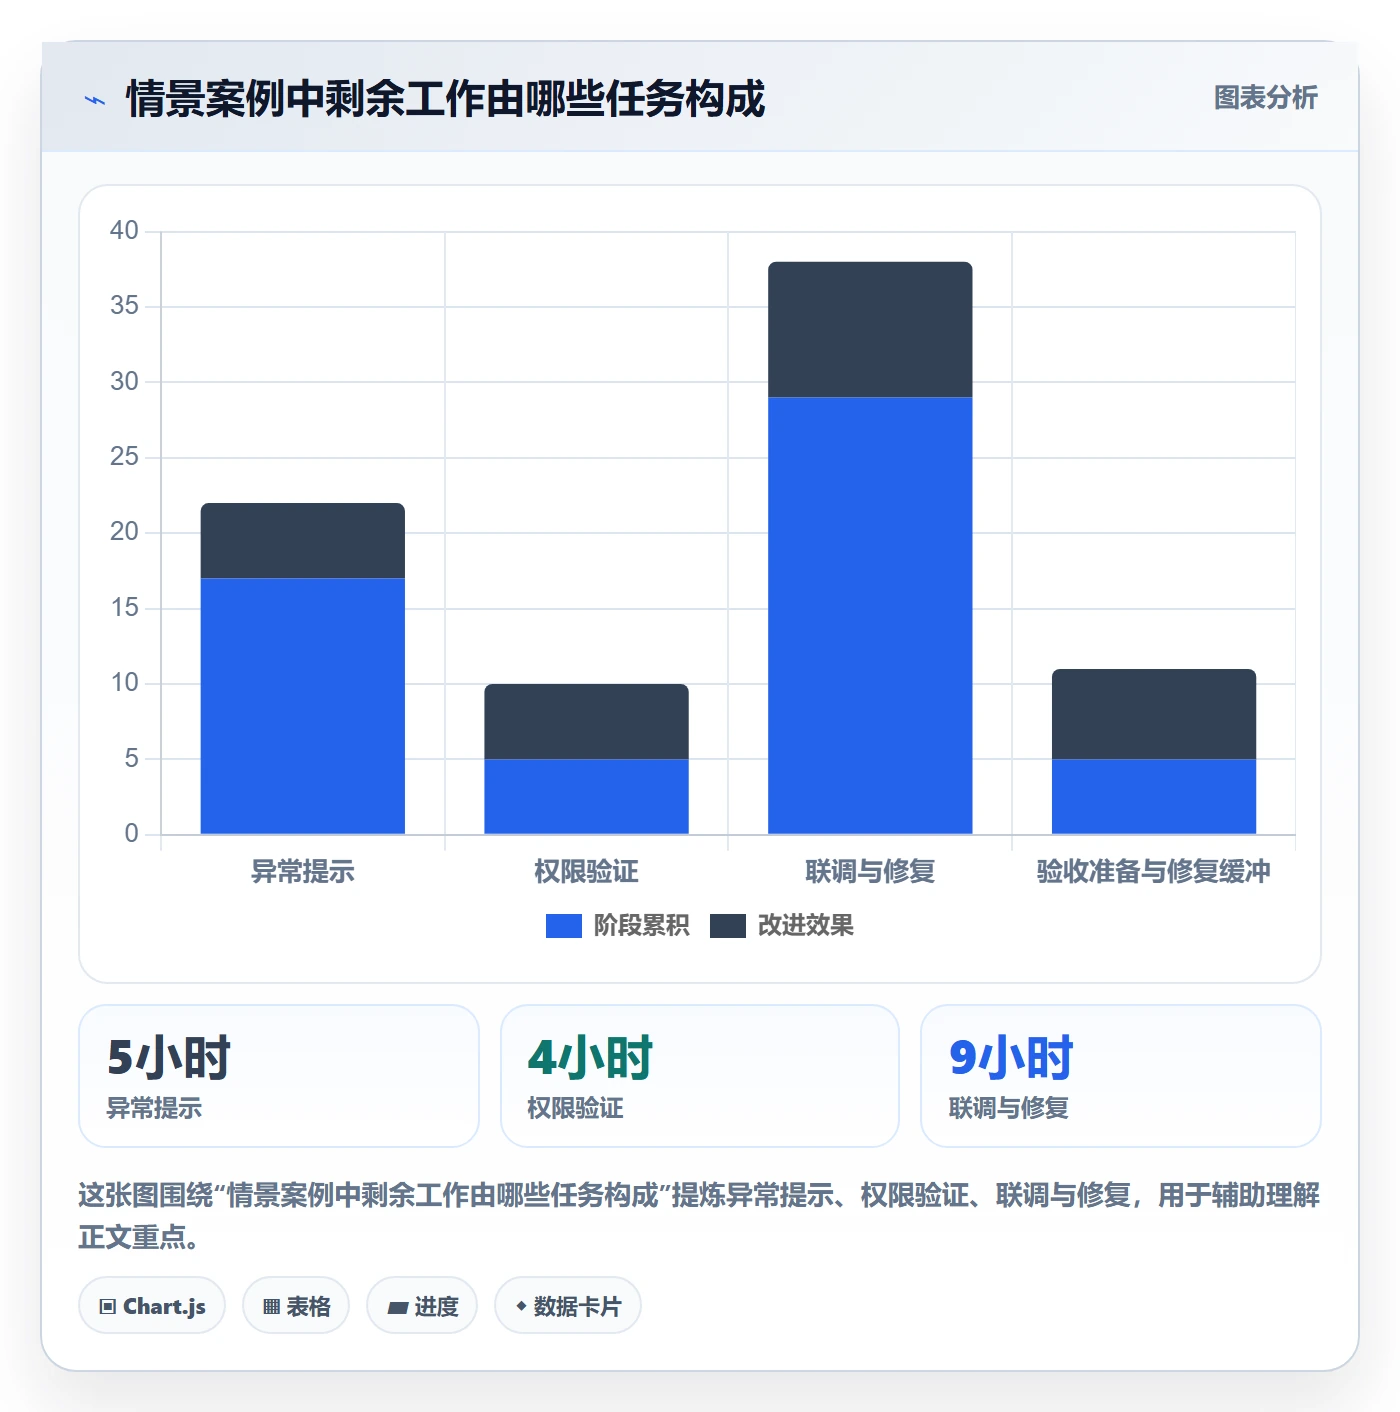Click the y-axis value 35
This screenshot has height=1412, width=1400.
tap(124, 306)
